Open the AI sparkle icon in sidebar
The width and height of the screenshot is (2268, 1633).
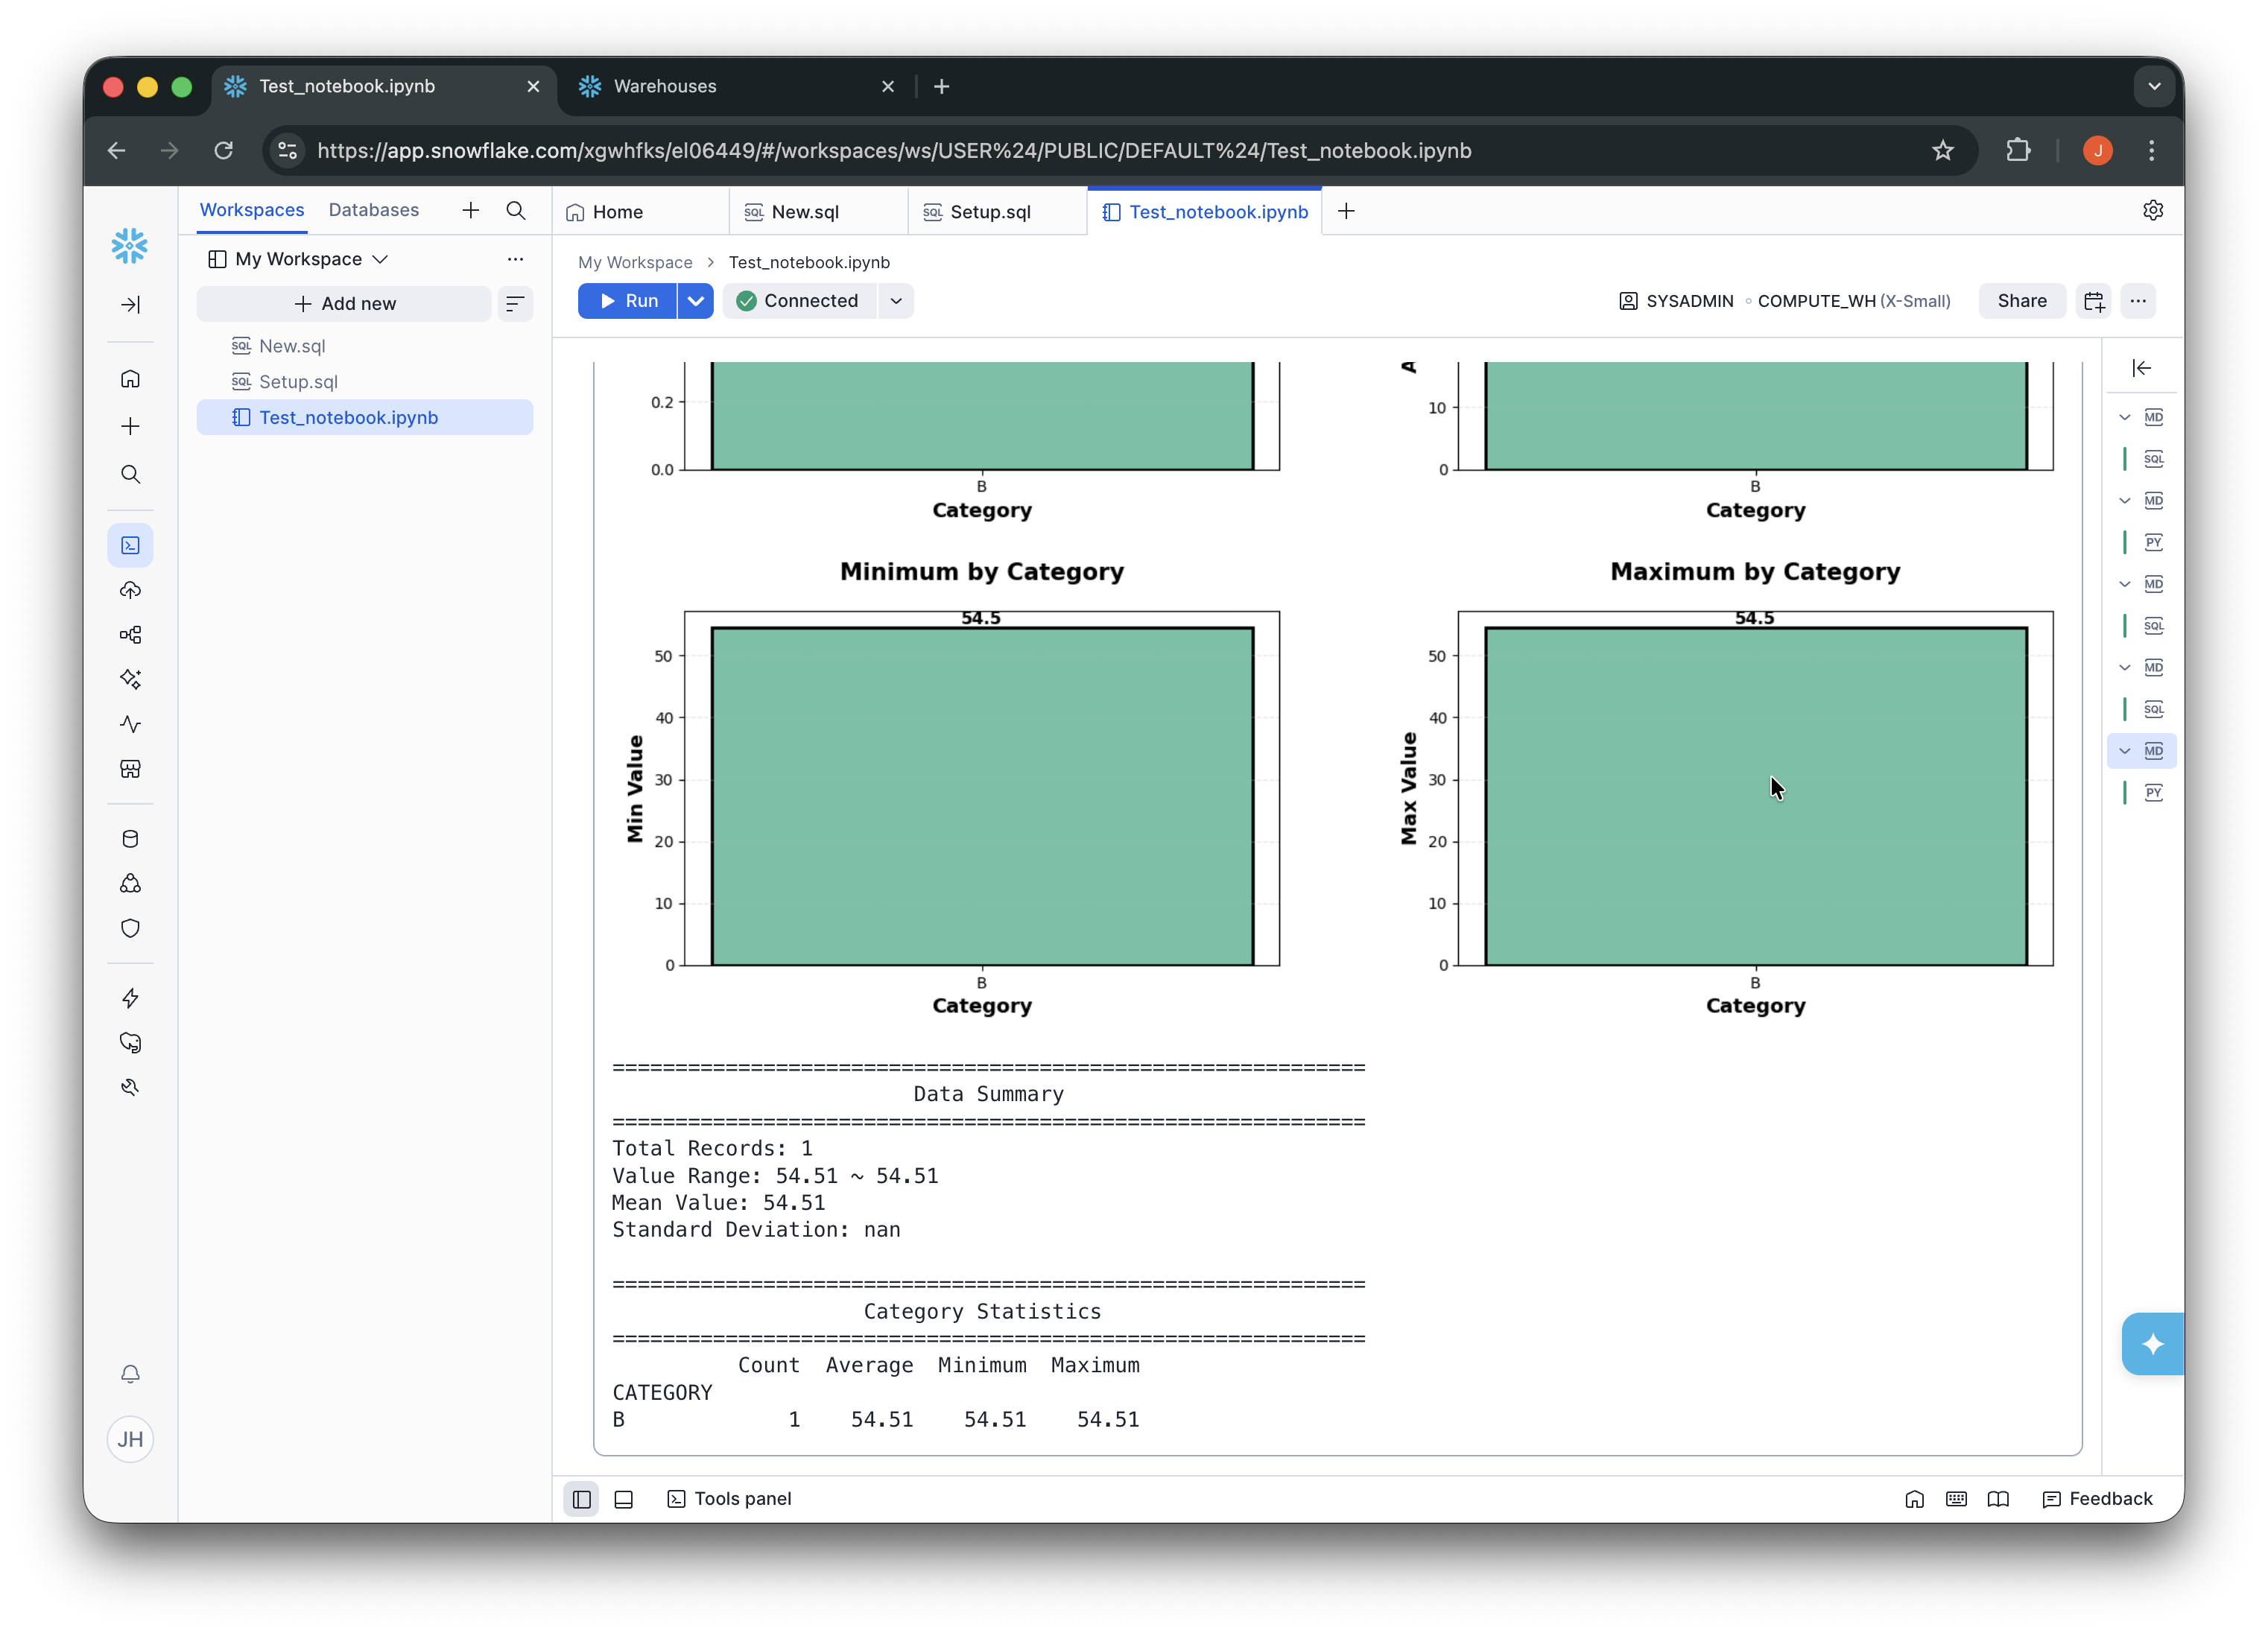tap(130, 679)
